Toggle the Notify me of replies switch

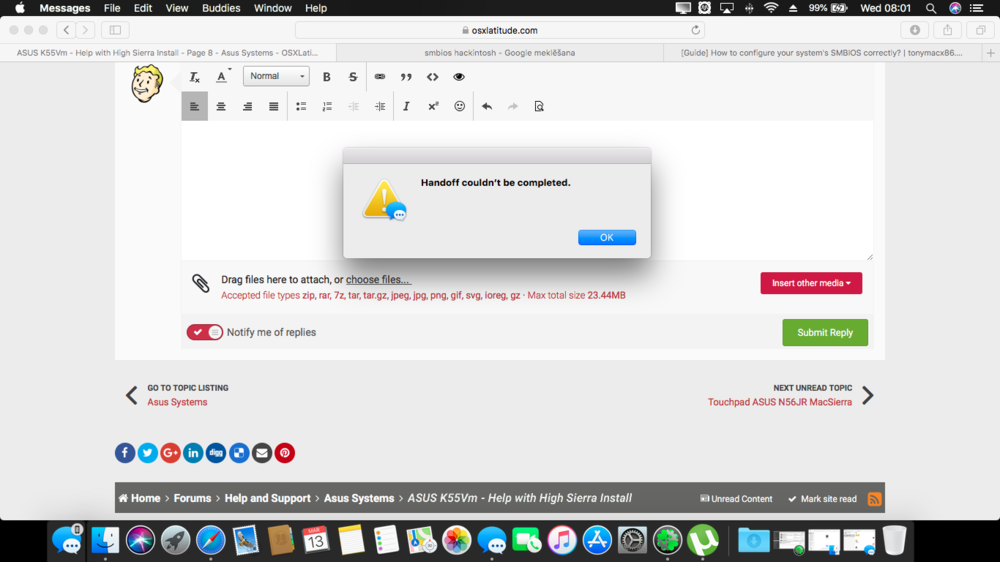point(205,332)
